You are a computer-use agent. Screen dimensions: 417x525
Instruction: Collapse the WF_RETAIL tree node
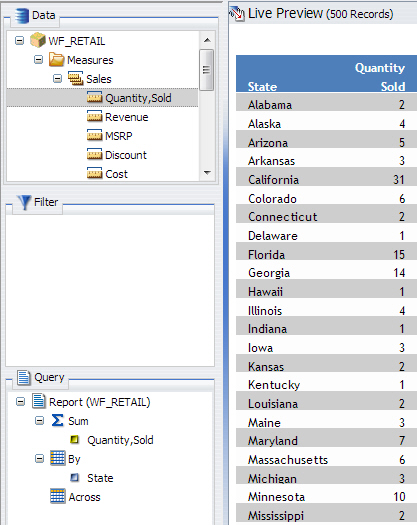(19, 41)
